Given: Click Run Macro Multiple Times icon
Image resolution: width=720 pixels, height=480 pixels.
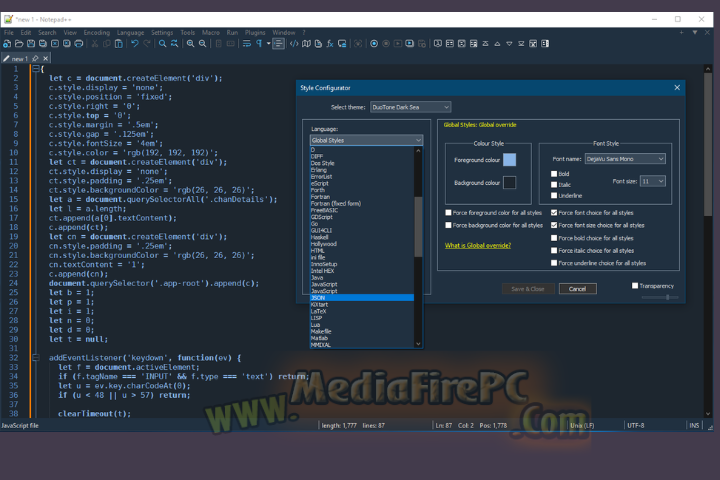Looking at the screenshot, I should [x=410, y=44].
